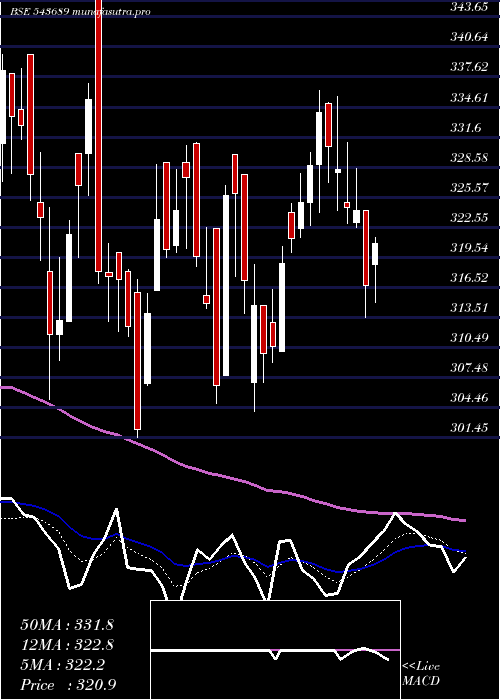Screen dimensions: 500x700
Task: Select the 313.51 price axis label
Action: [x=469, y=308]
